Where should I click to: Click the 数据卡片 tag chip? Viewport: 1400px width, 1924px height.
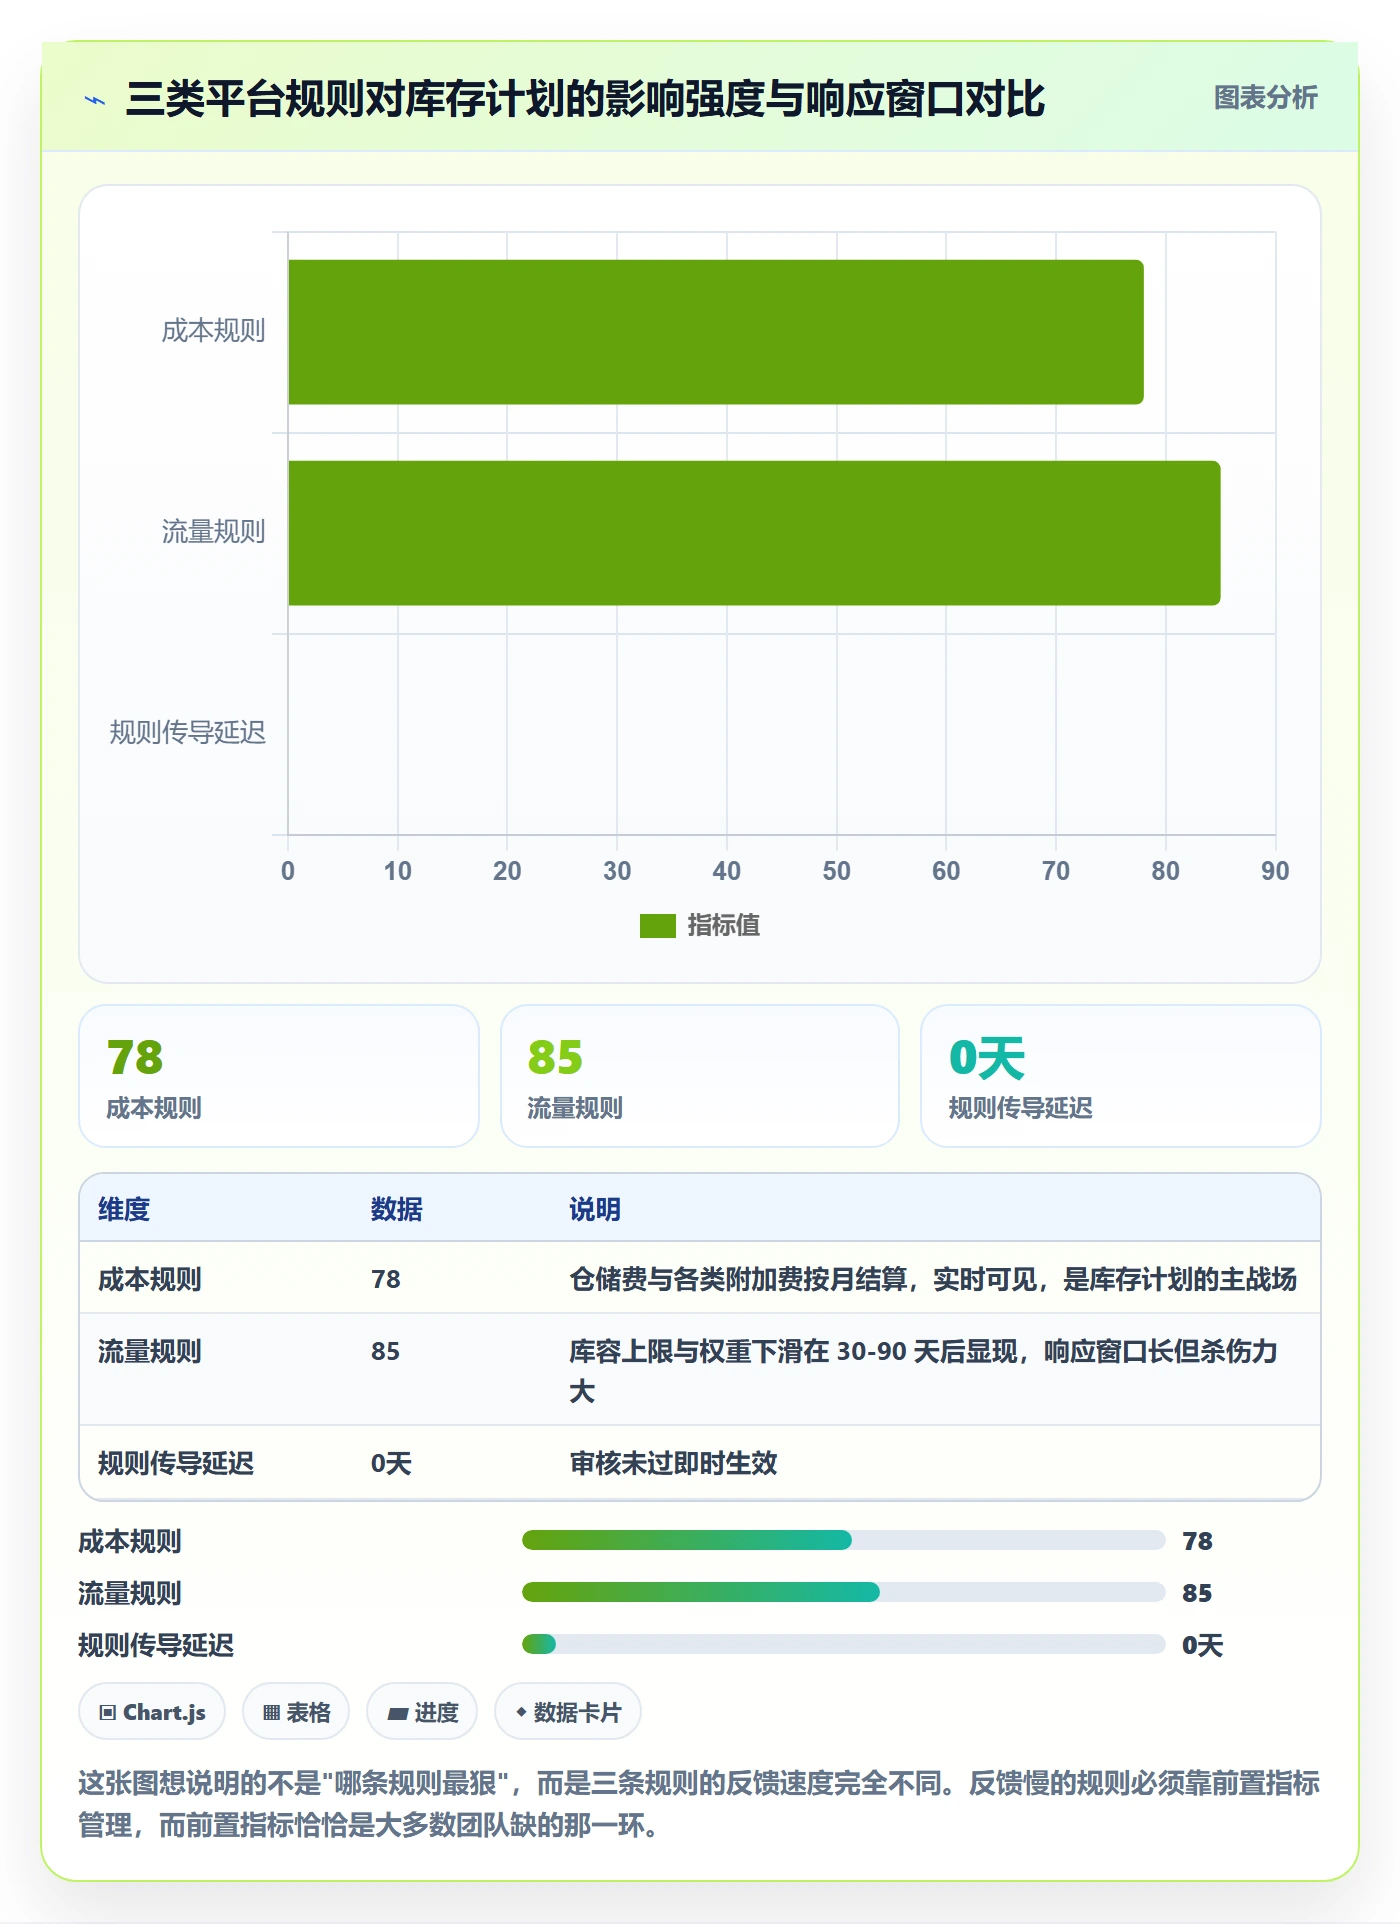[x=568, y=1712]
